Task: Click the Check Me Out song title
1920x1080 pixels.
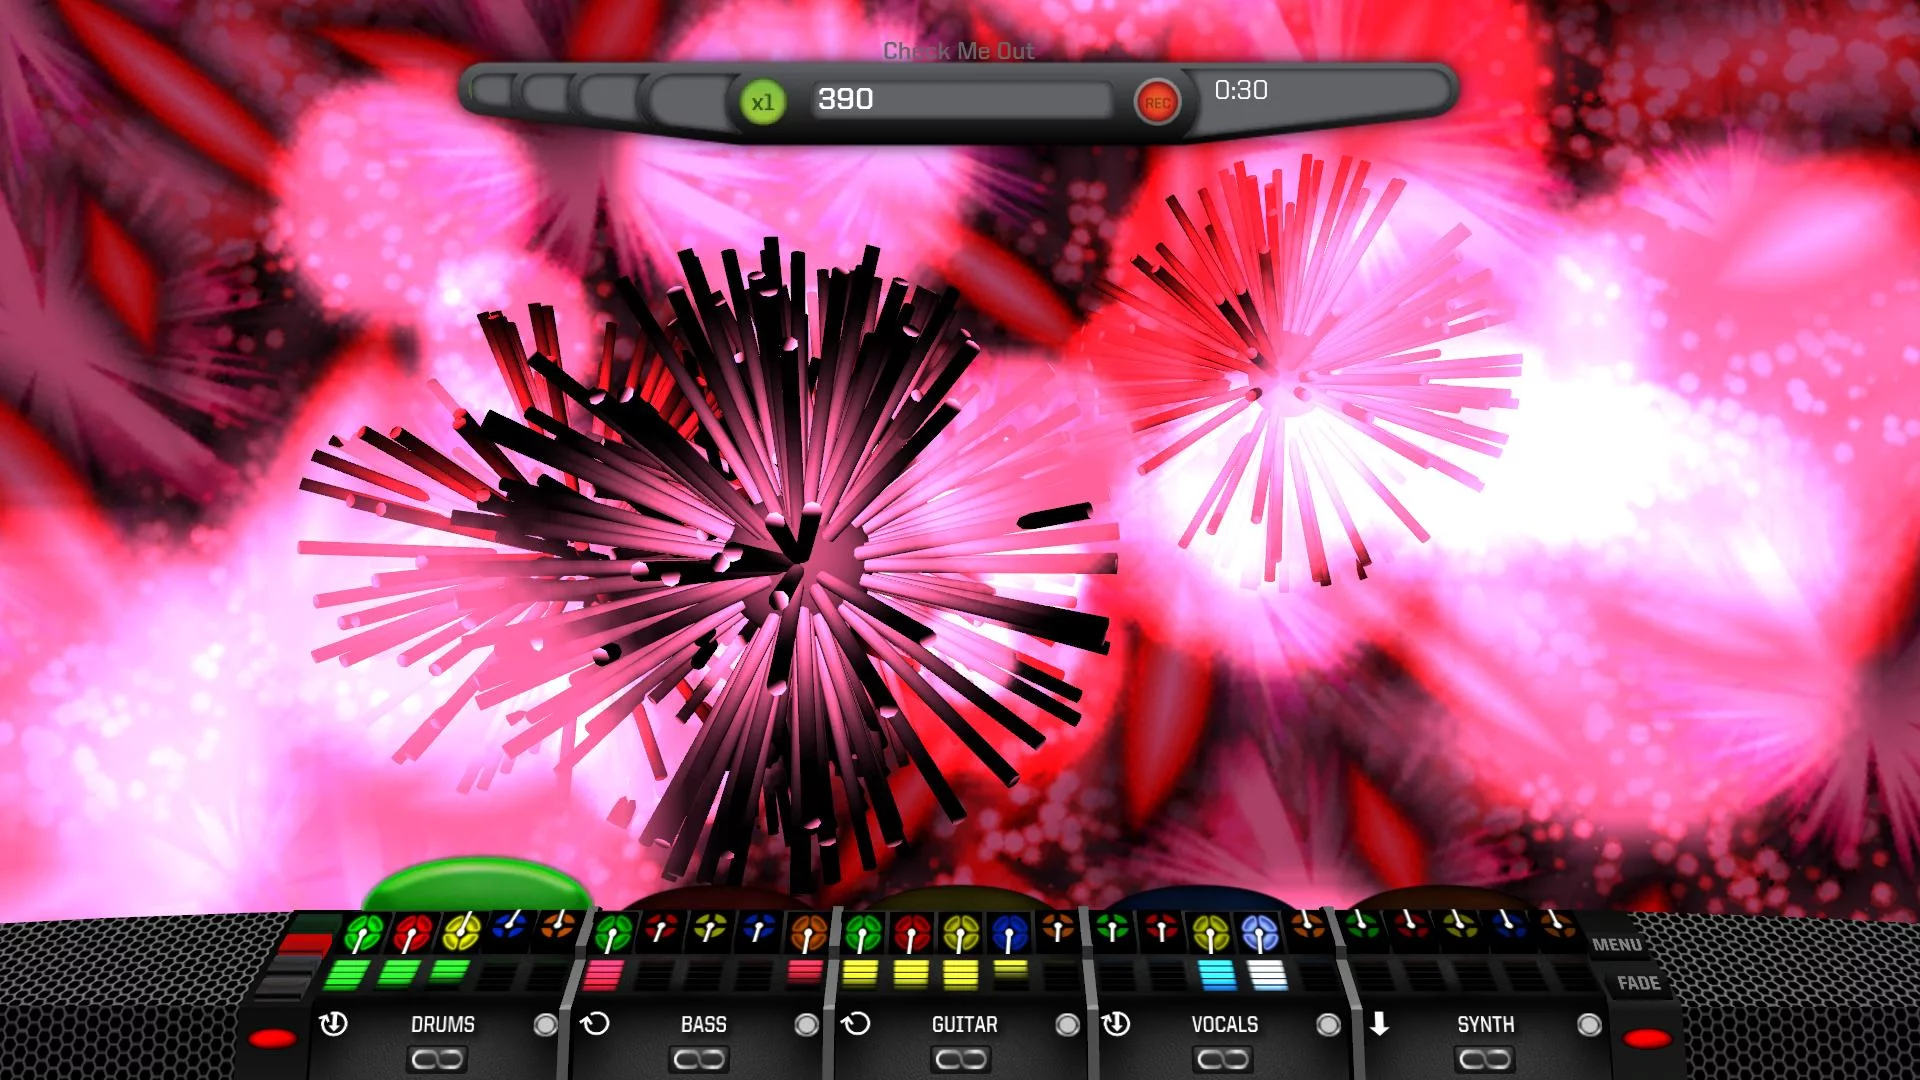Action: coord(958,51)
